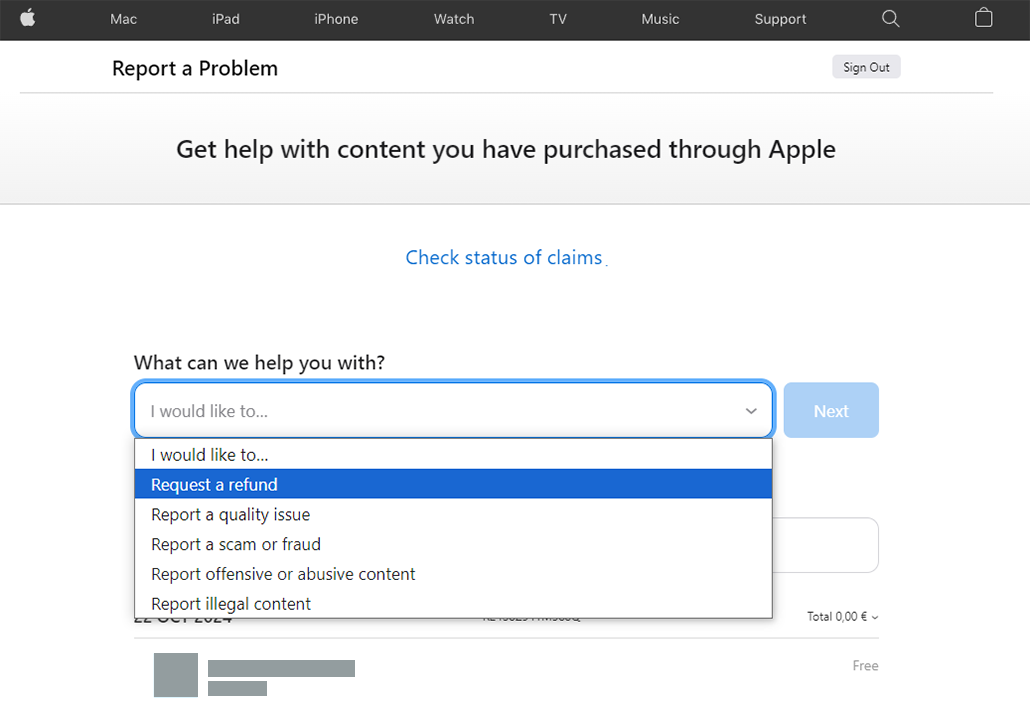Select 'Report a scam or fraud'

point(453,545)
